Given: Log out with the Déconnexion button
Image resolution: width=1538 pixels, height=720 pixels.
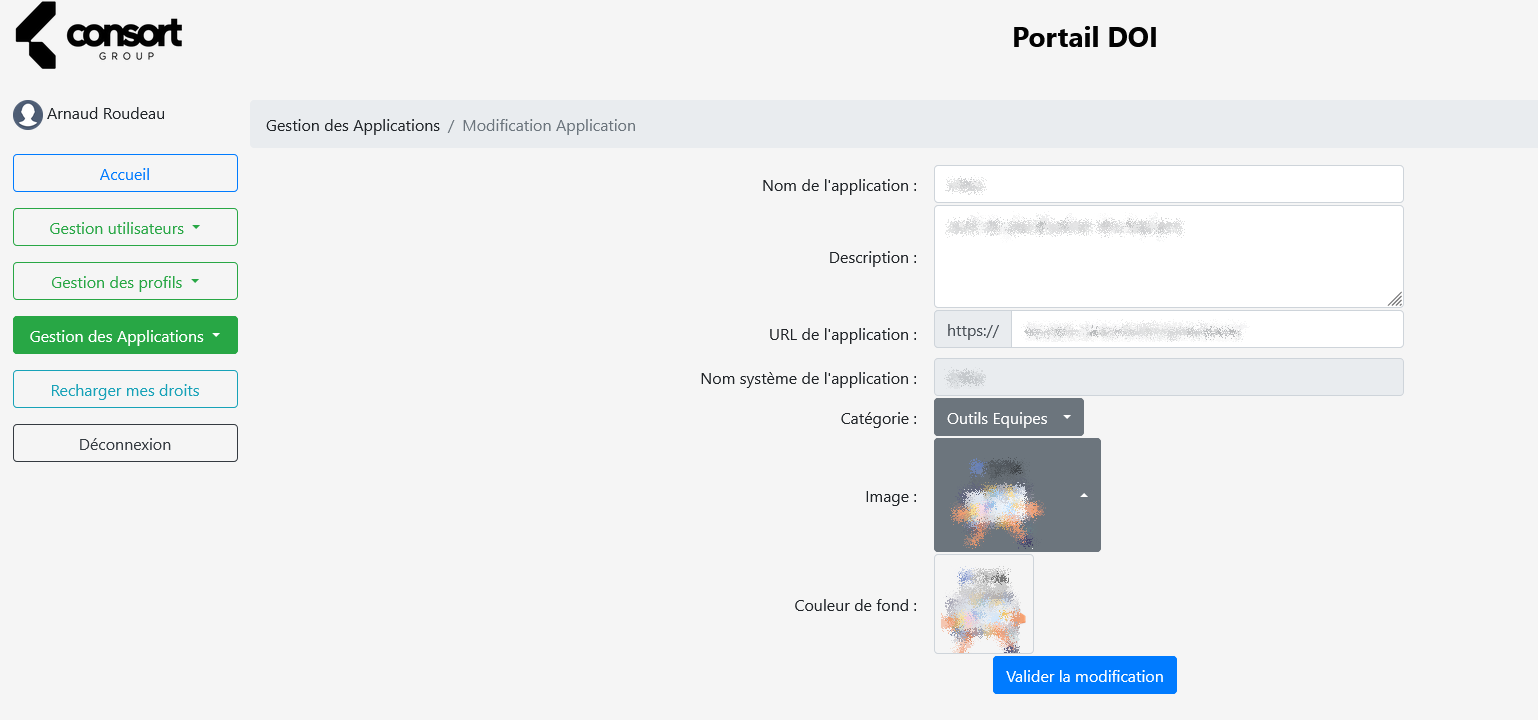Looking at the screenshot, I should click(125, 443).
